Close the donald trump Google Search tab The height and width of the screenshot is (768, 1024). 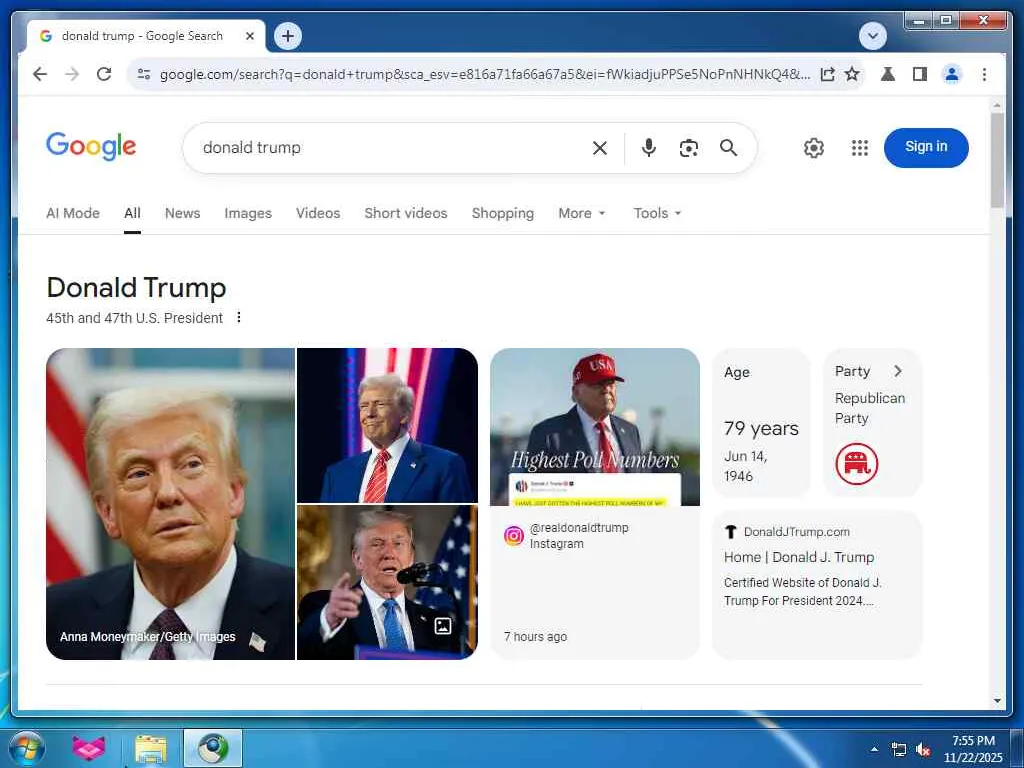click(249, 37)
